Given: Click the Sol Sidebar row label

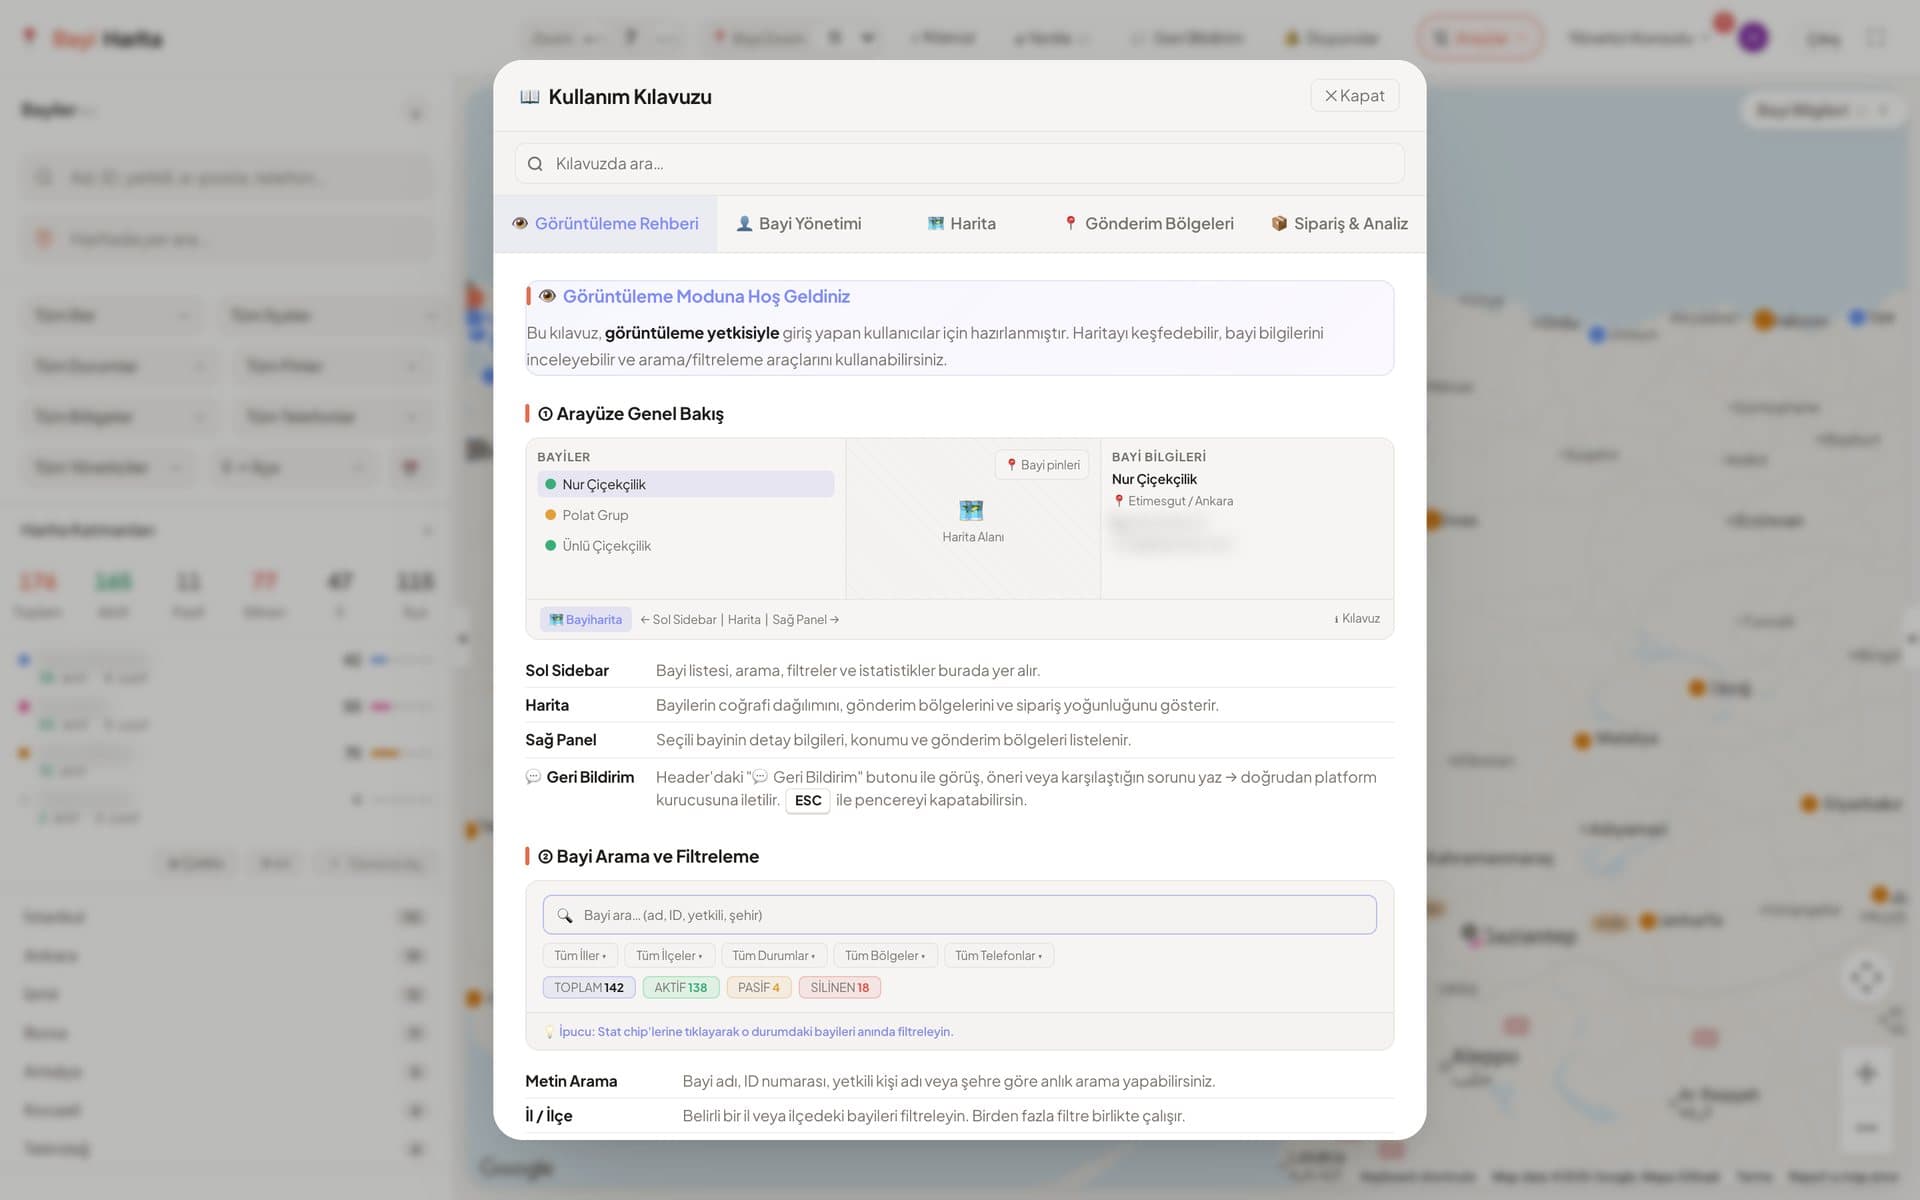Looking at the screenshot, I should click(x=567, y=671).
